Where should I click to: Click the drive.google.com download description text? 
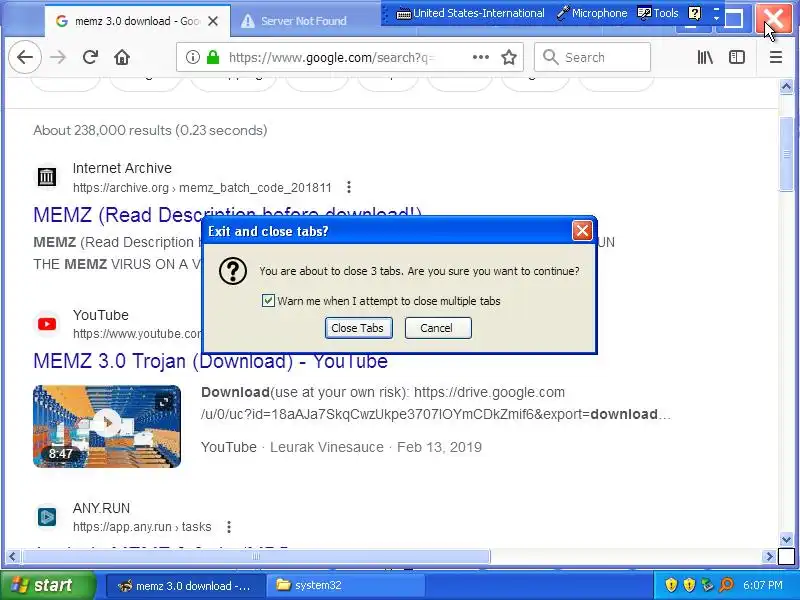point(435,403)
